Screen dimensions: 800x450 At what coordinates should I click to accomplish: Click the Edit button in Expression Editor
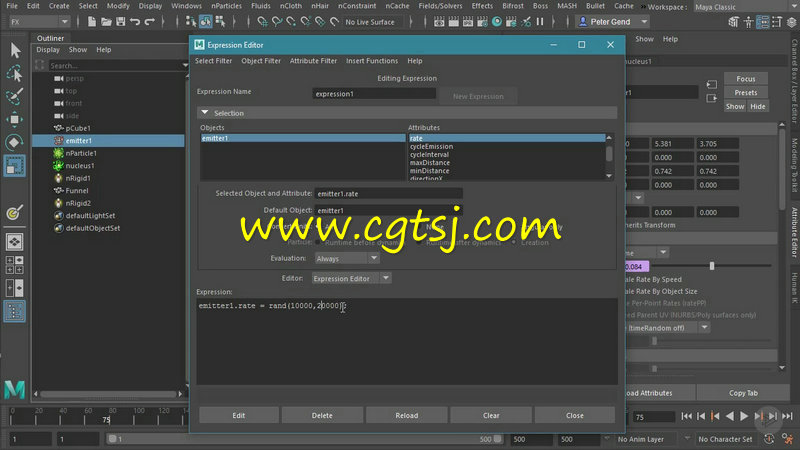(x=239, y=415)
